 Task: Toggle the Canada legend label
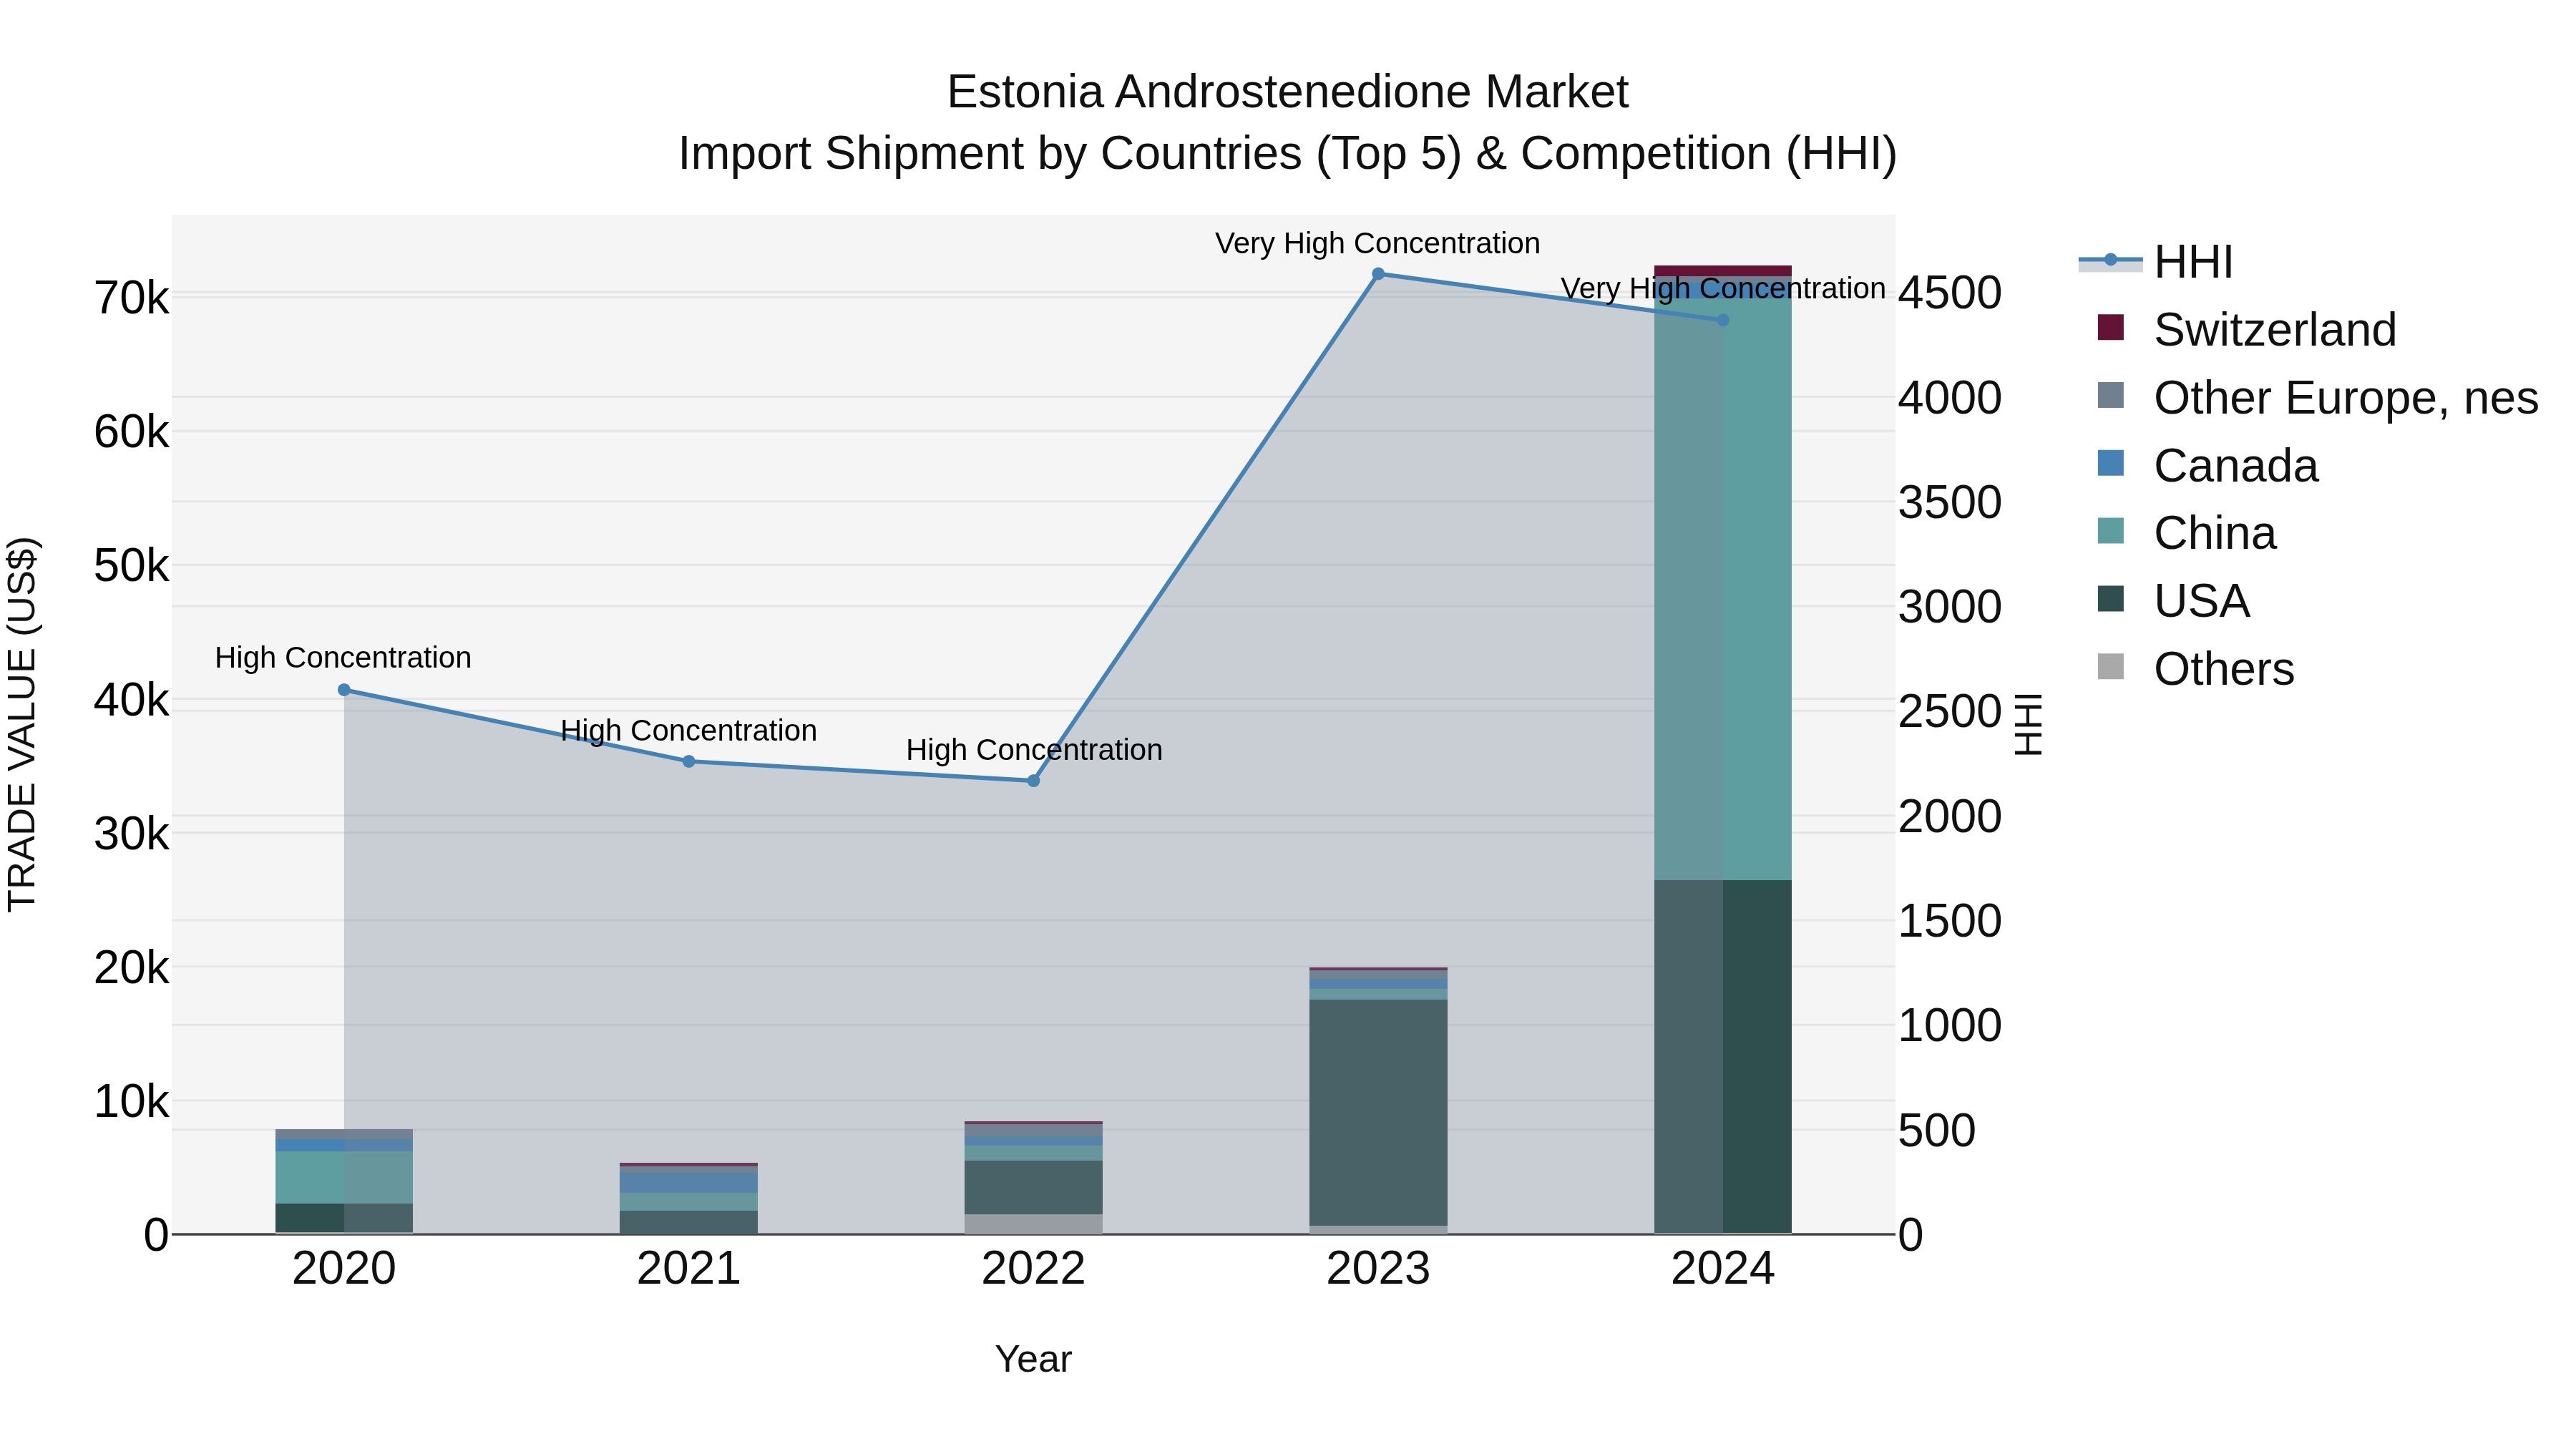[x=2236, y=466]
